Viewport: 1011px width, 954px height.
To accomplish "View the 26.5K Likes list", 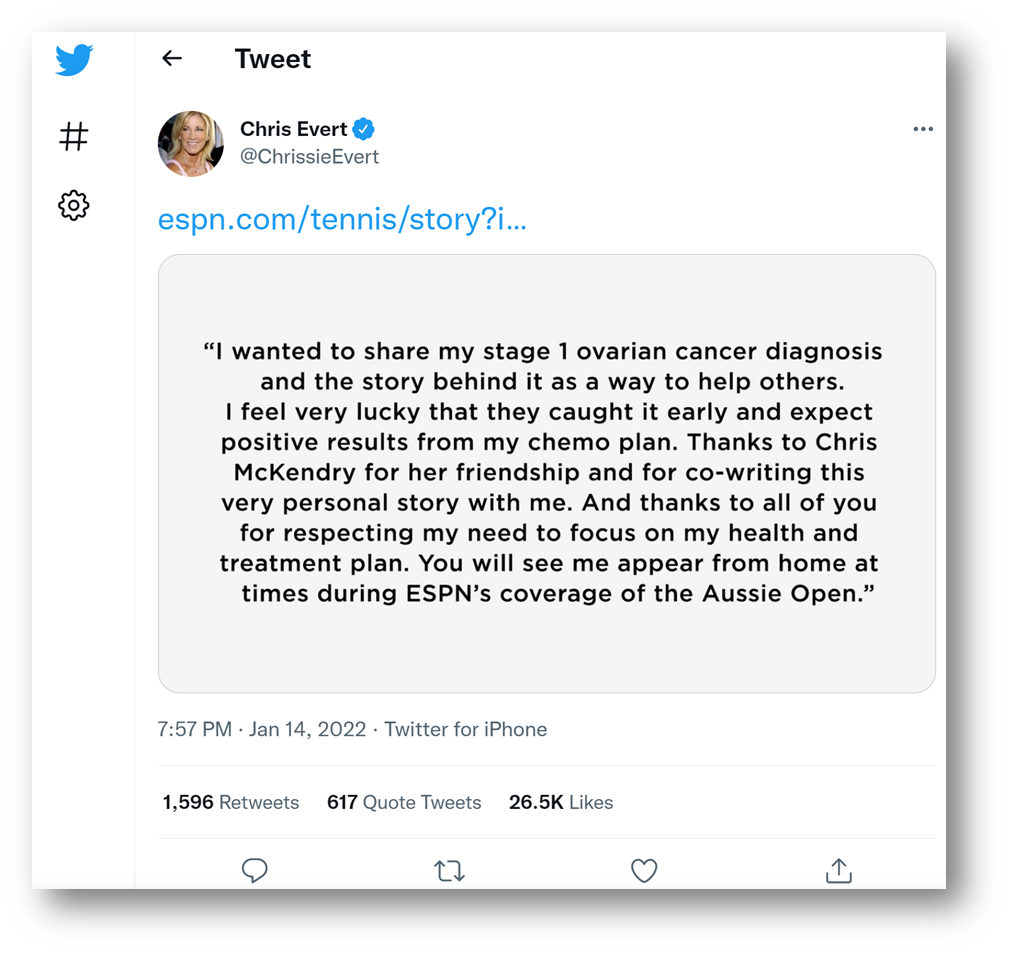I will (561, 802).
